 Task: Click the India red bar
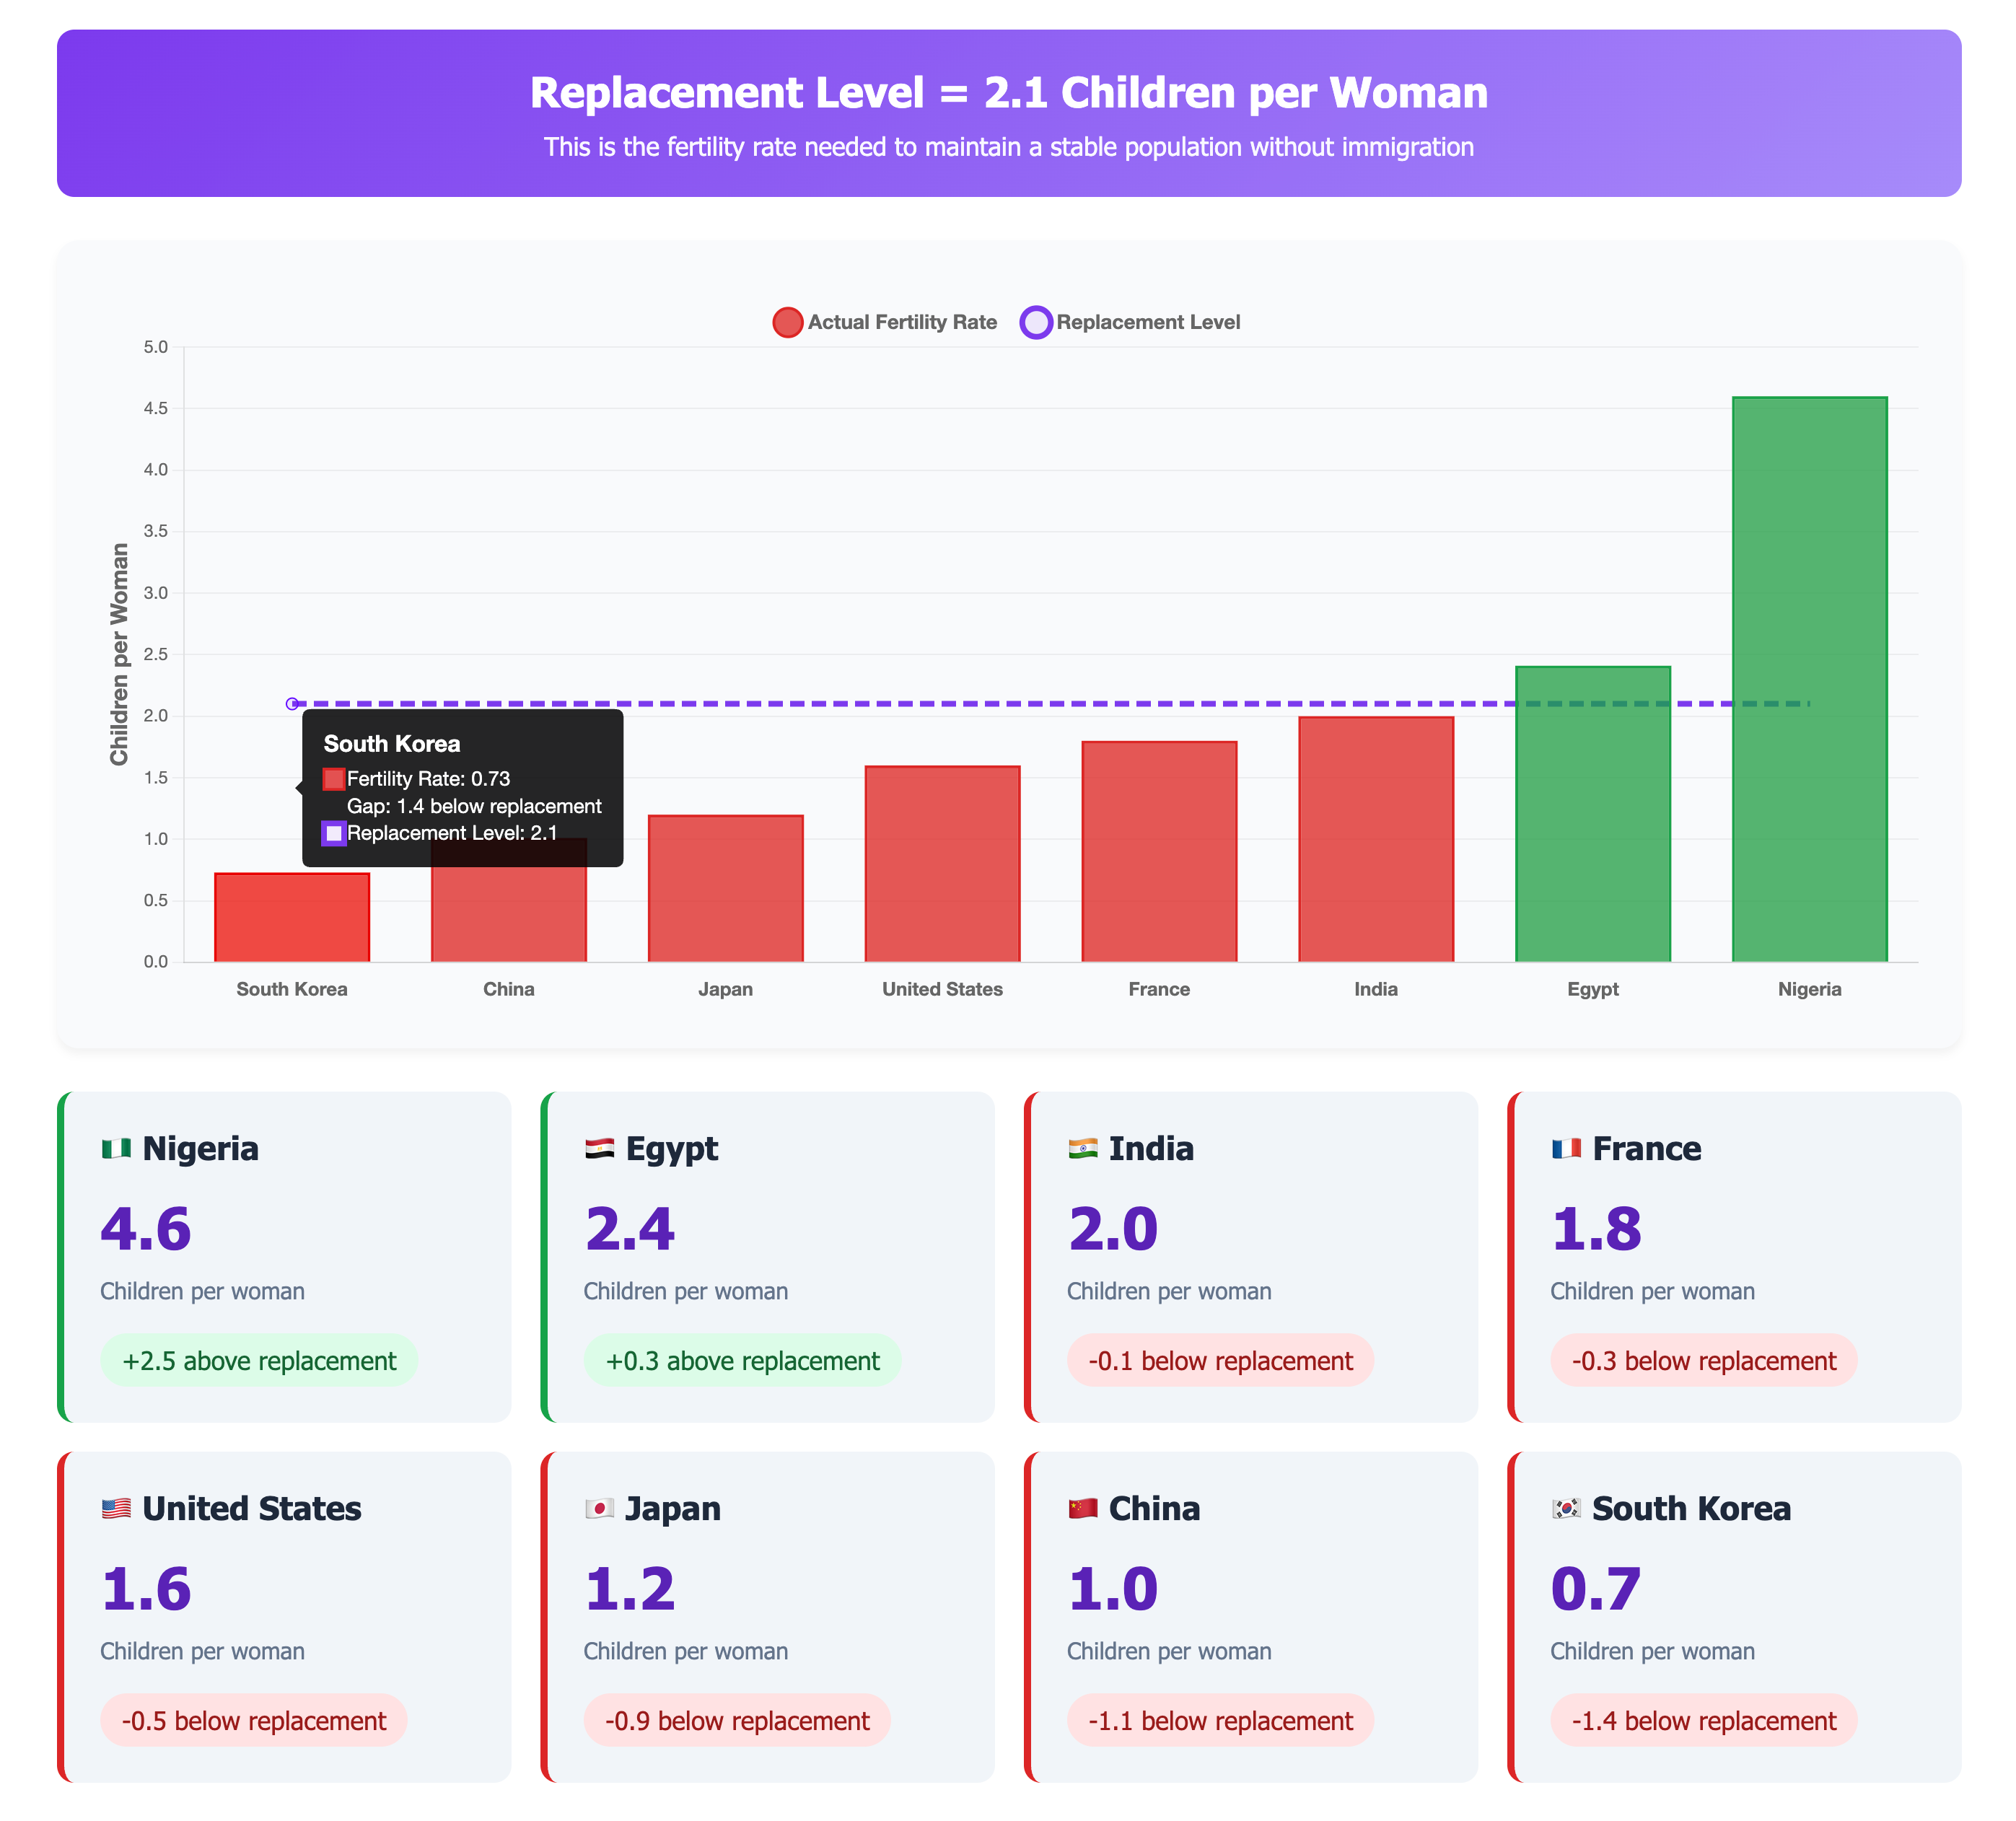coord(1375,840)
